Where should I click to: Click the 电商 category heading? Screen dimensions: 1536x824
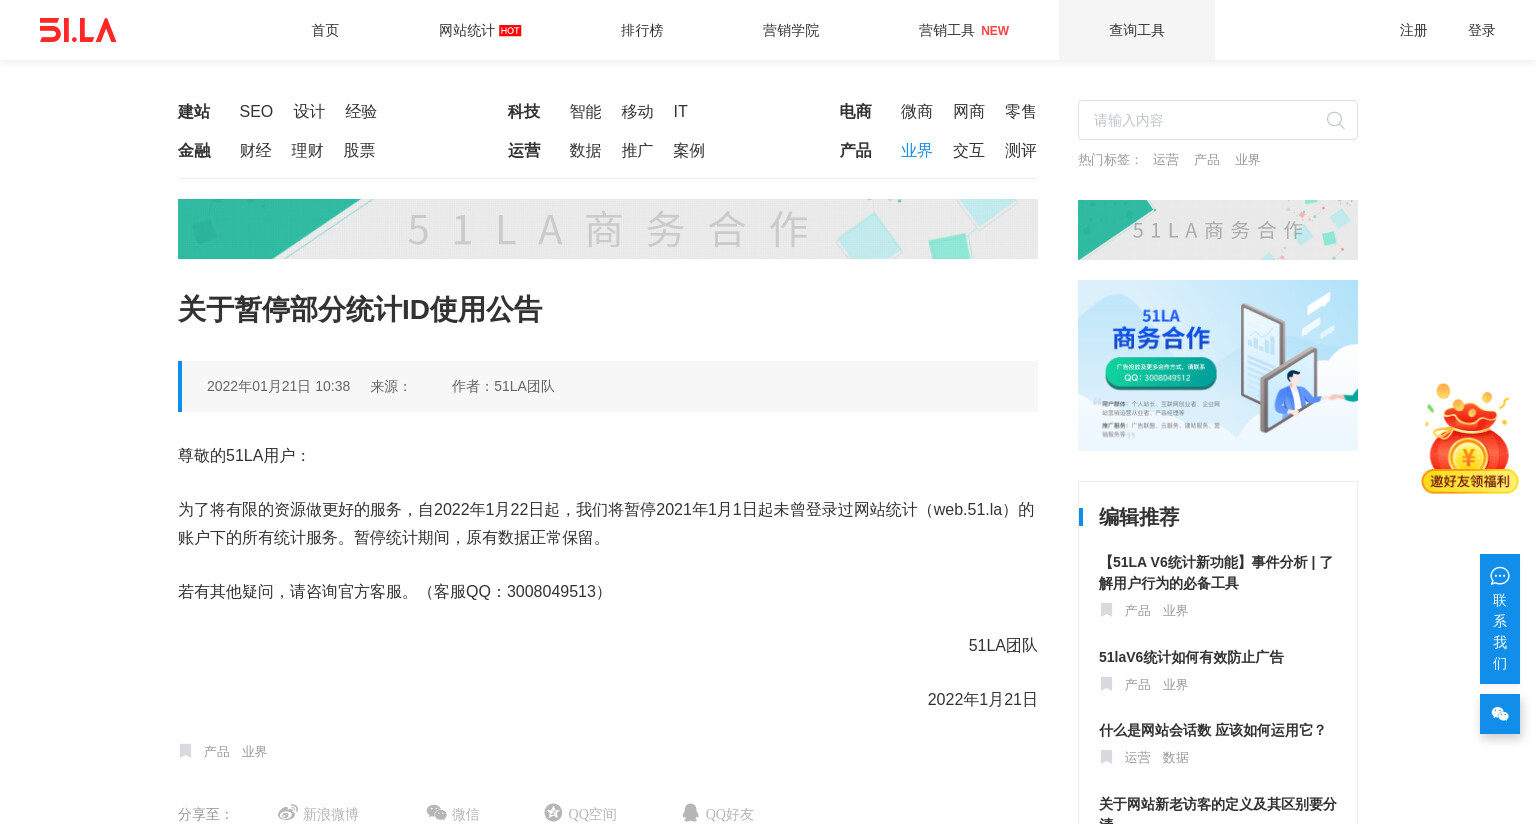(x=856, y=111)
